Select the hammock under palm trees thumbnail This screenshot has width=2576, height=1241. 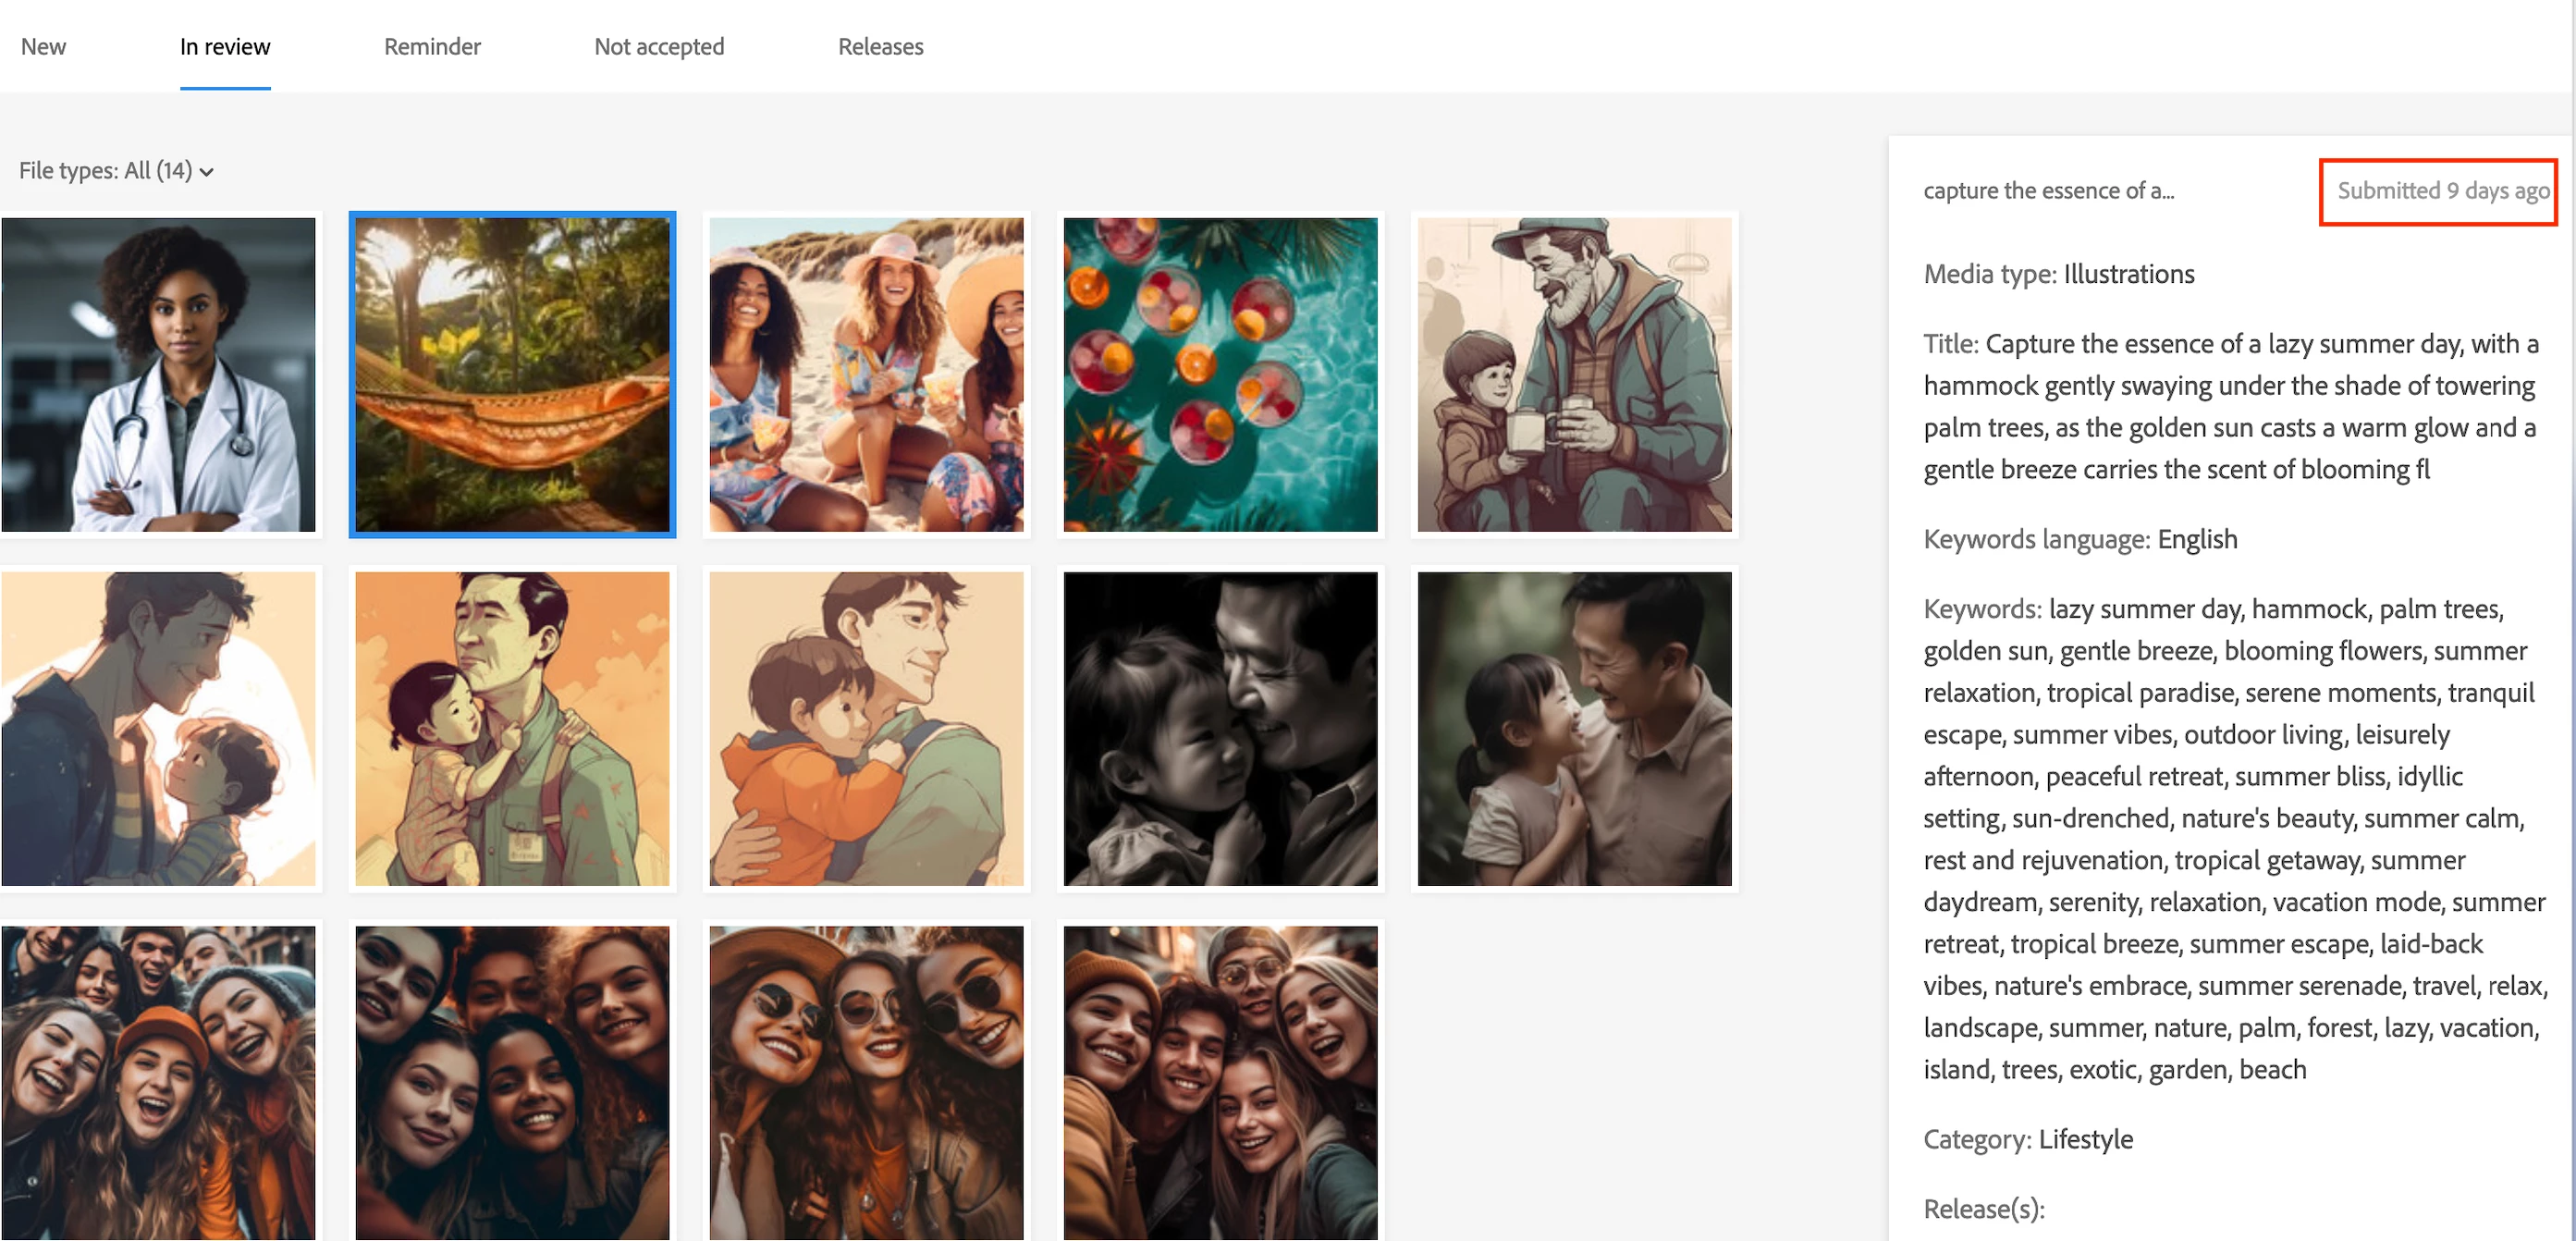click(512, 374)
